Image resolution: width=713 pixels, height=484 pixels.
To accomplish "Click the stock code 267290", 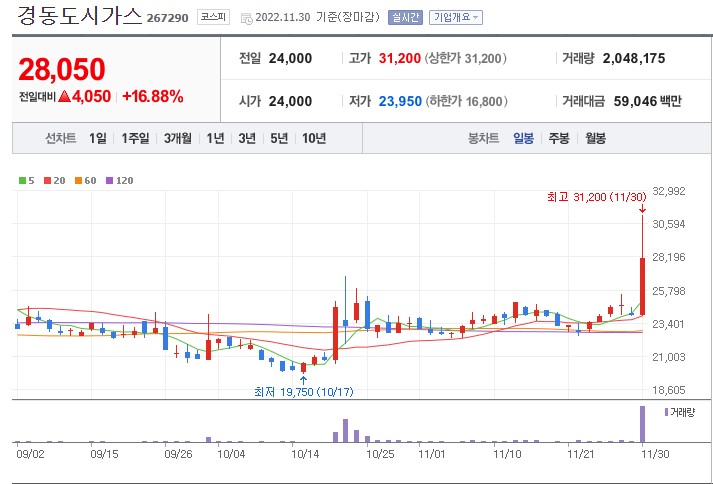I will coord(167,19).
